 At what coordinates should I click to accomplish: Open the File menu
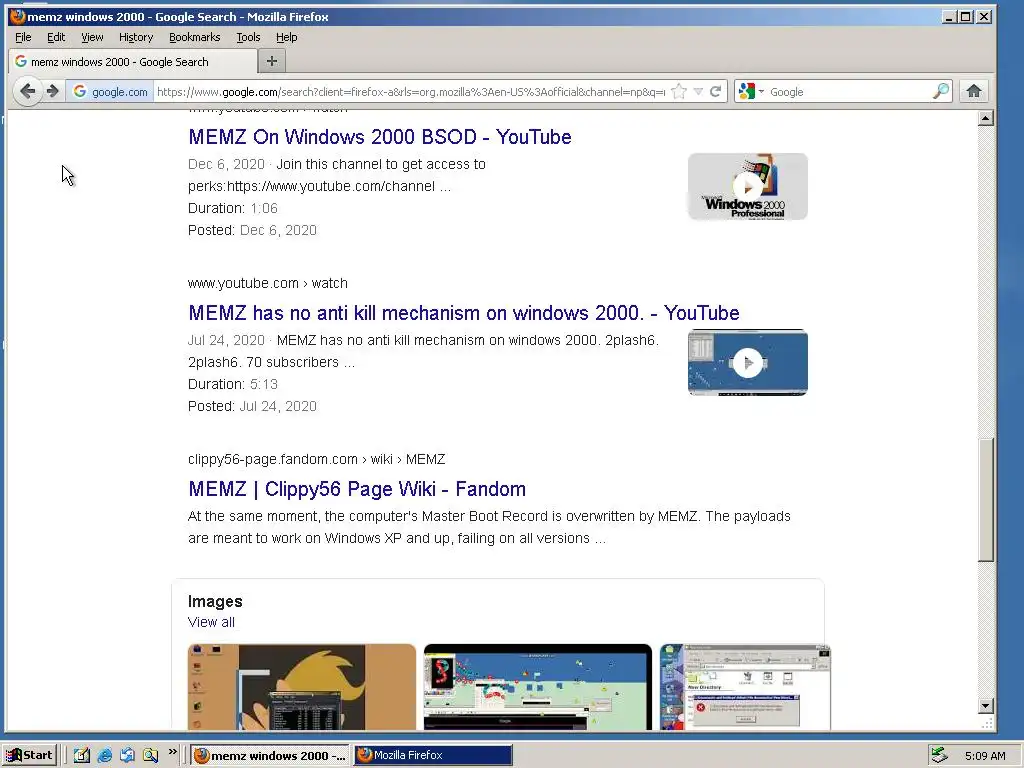point(23,37)
